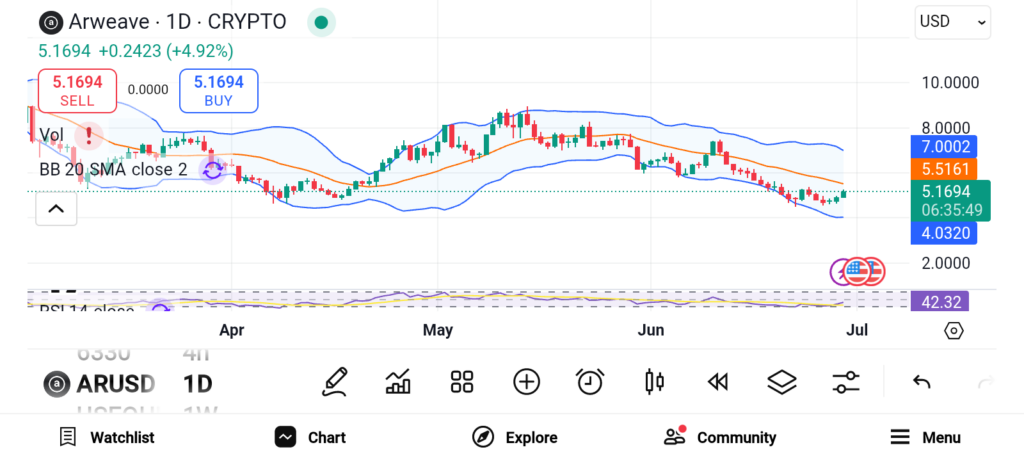Undo the last action with the arrow icon
The width and height of the screenshot is (1024, 461).
pos(921,382)
